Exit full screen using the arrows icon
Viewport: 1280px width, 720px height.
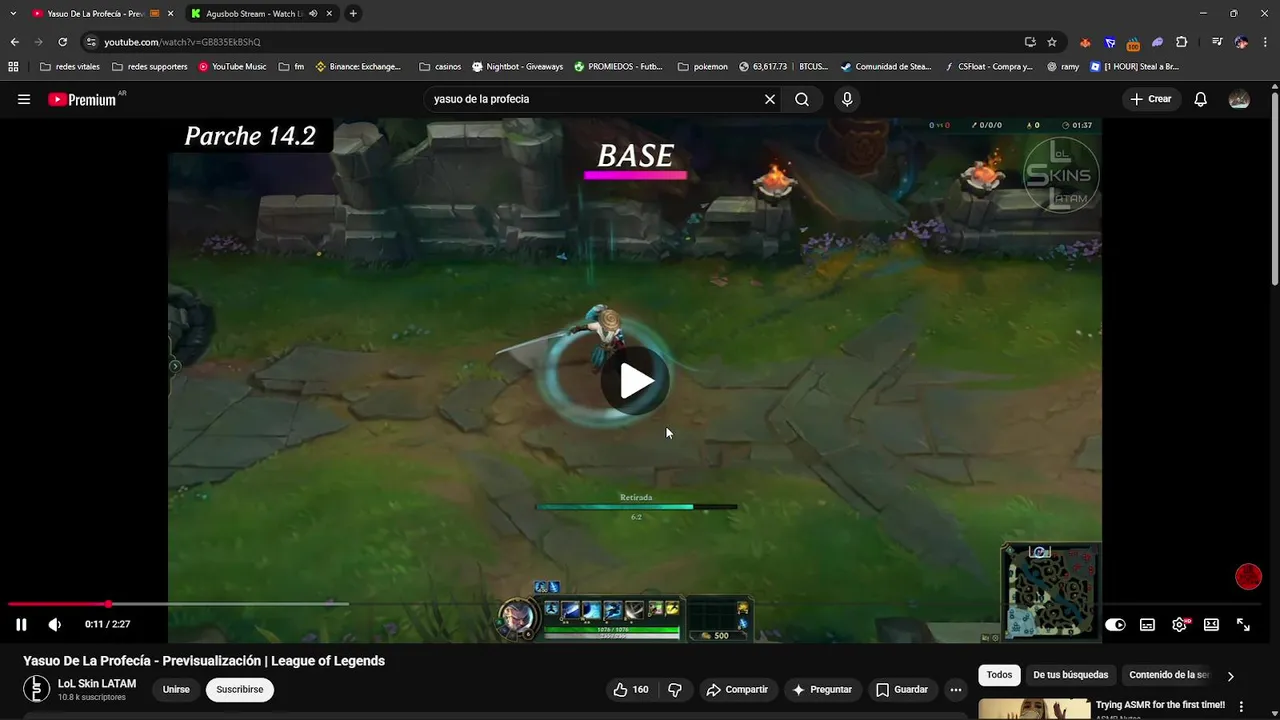coord(1243,624)
